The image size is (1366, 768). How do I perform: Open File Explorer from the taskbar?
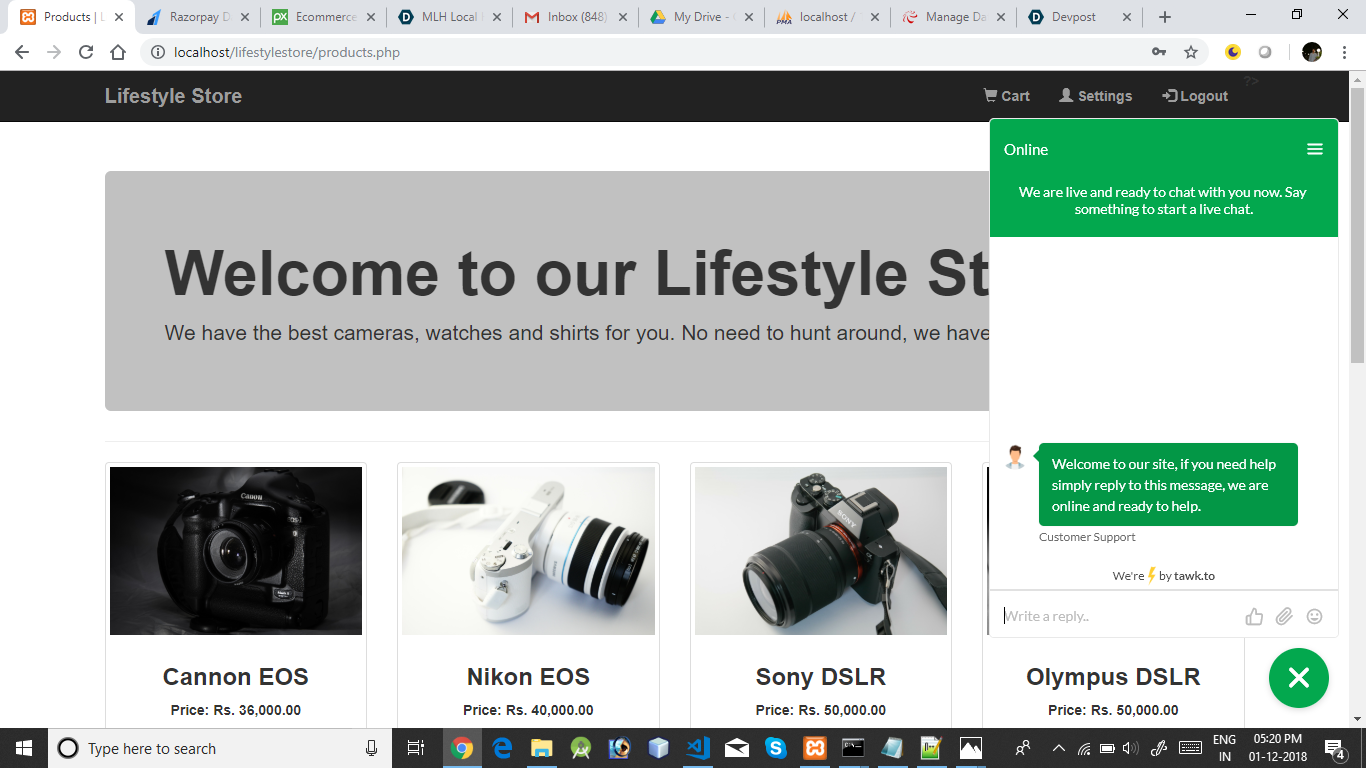coord(541,748)
